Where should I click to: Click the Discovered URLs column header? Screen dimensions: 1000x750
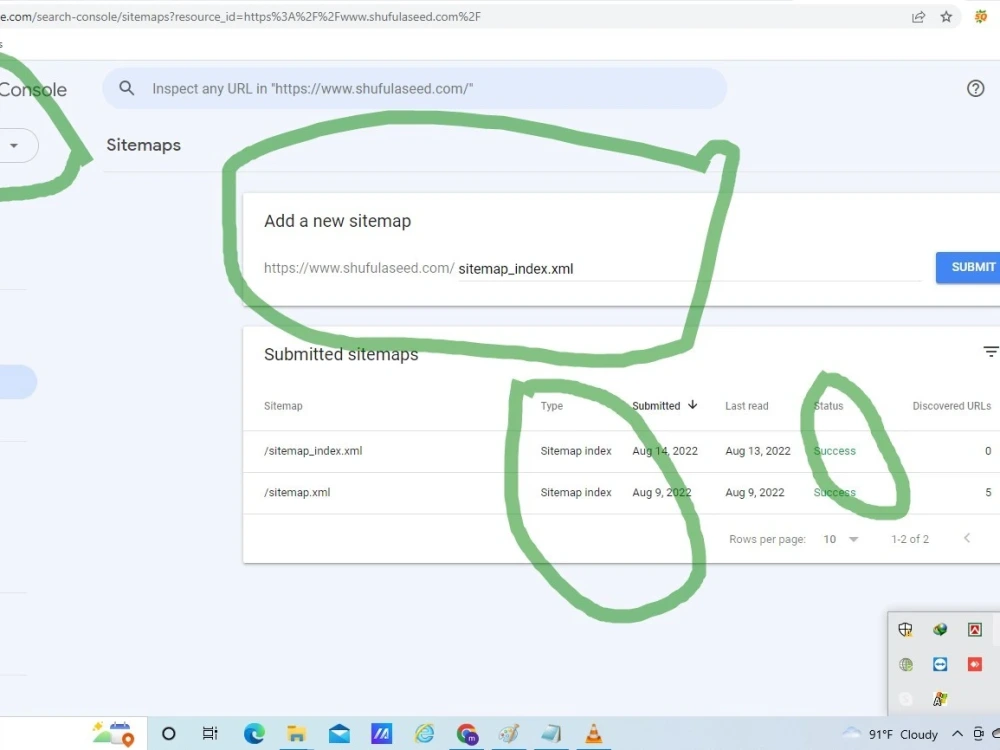coord(952,406)
